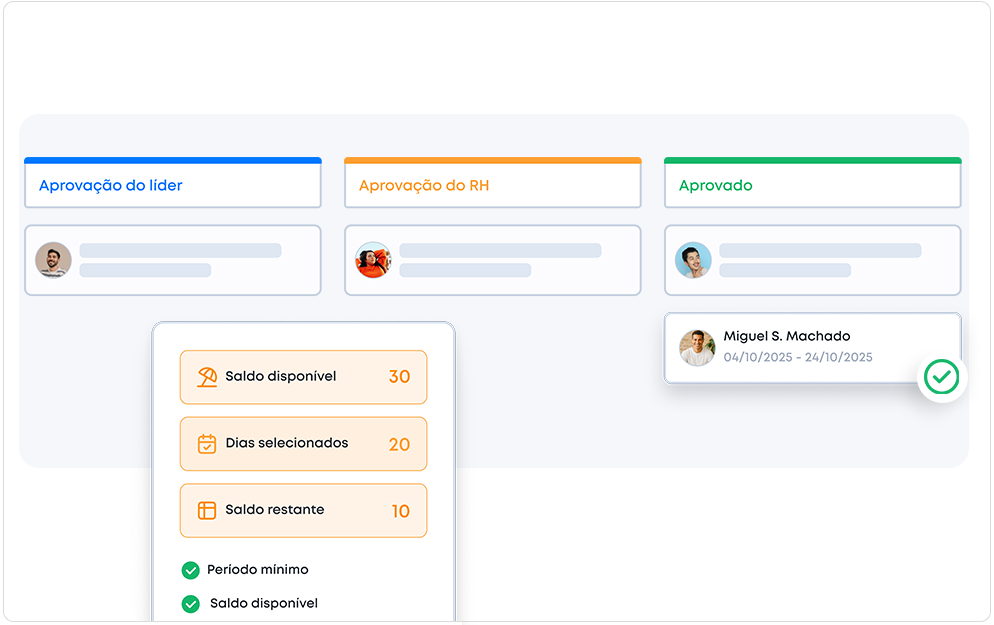Viewport: 994px width, 625px height.
Task: Select the Aprovado column header
Action: pos(812,185)
